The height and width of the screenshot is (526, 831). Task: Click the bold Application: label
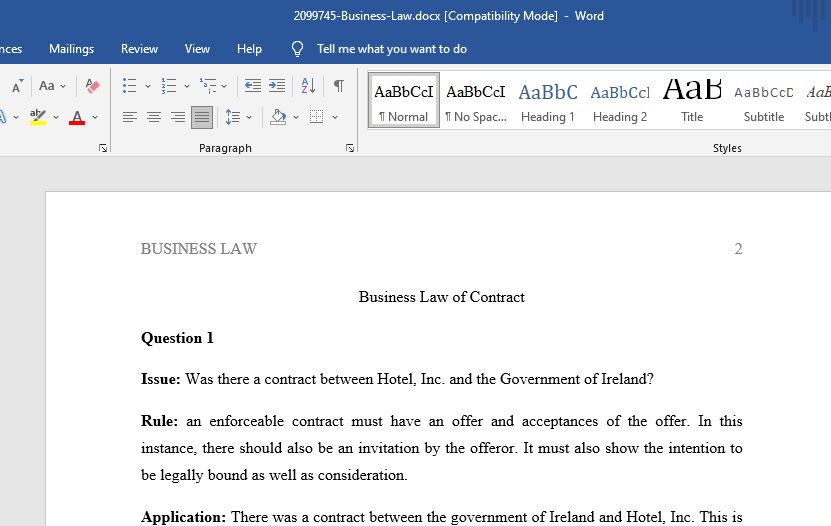(183, 516)
